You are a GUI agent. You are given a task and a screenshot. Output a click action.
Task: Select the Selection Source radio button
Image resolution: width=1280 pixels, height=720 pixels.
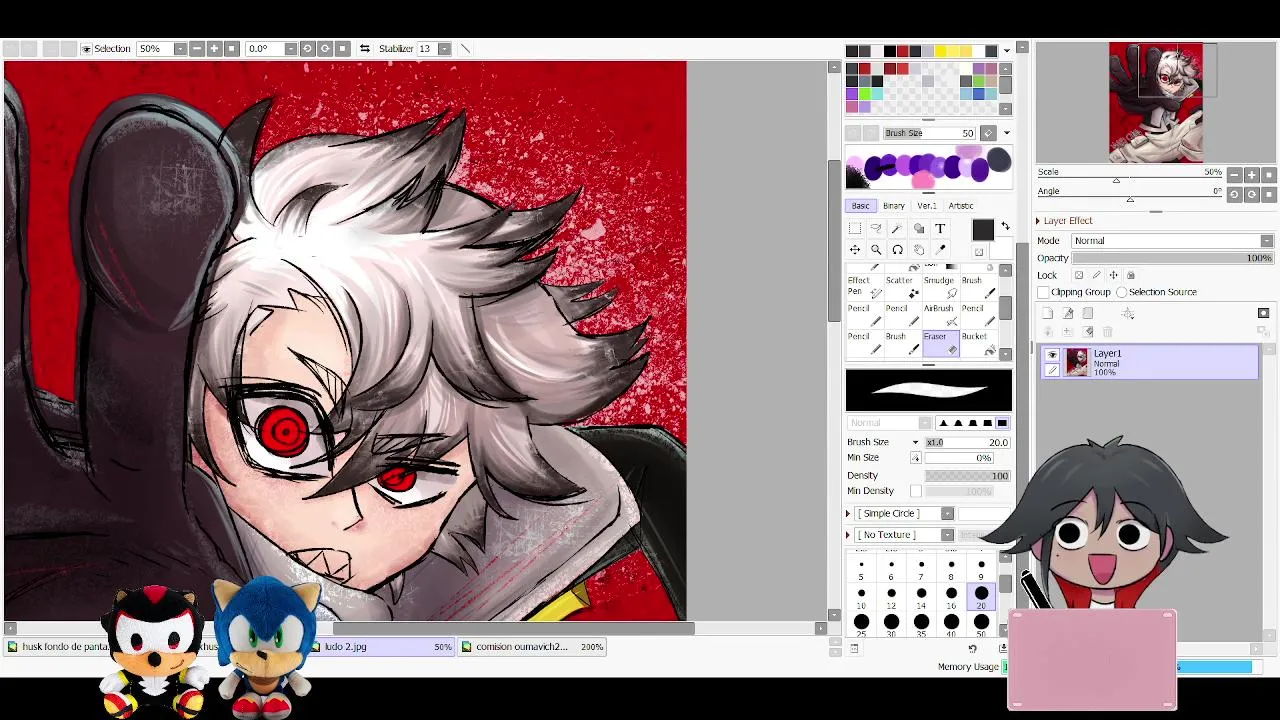tap(1121, 292)
